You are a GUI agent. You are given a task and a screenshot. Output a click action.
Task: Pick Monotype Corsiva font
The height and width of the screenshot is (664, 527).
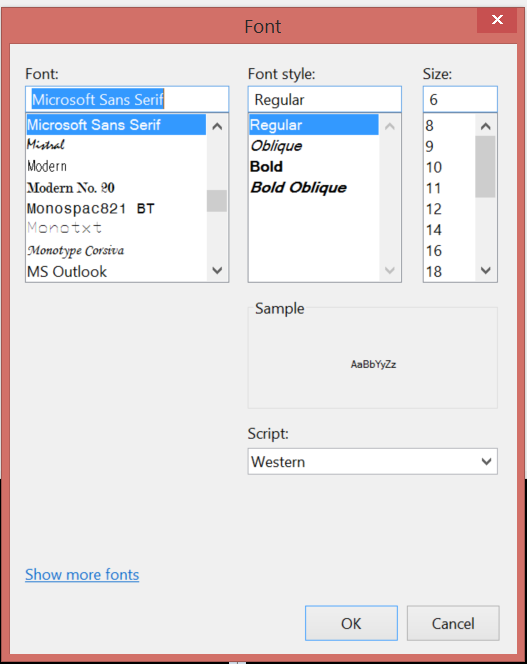[116, 250]
